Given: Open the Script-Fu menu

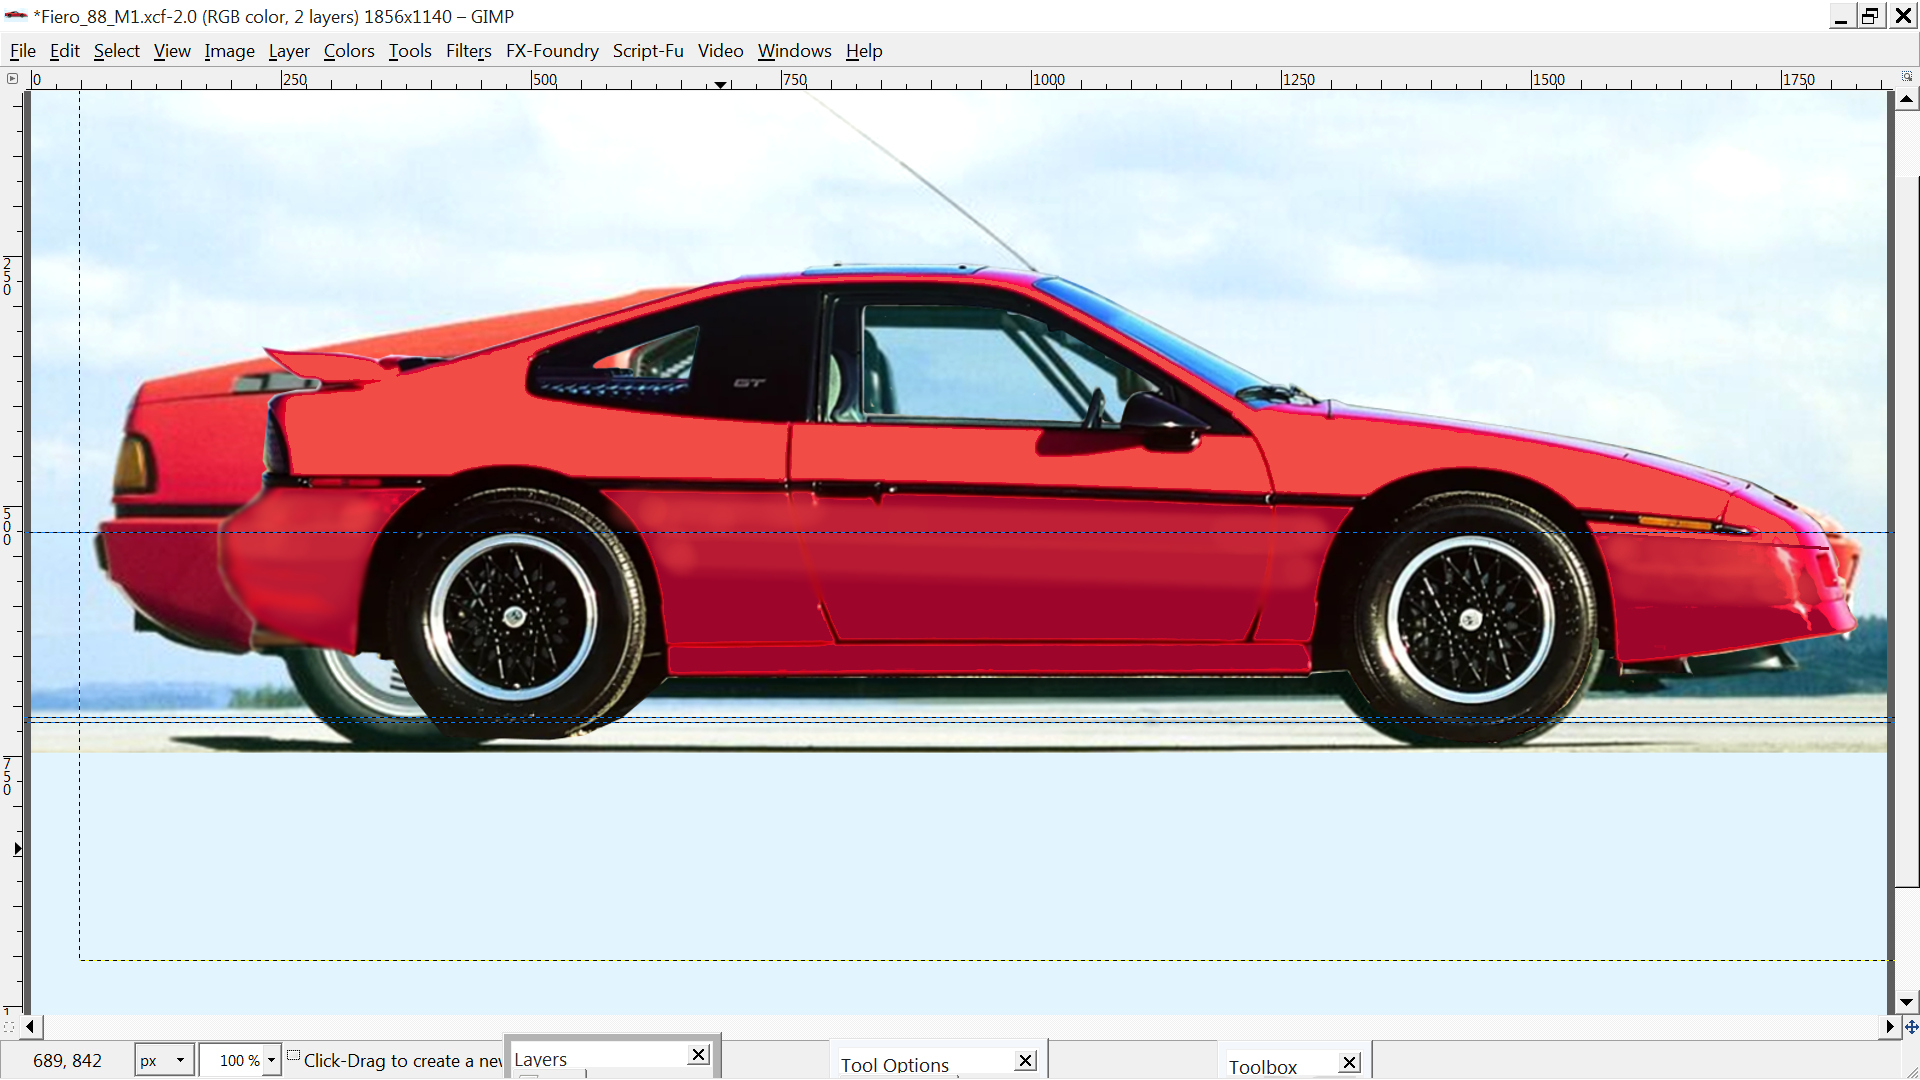Looking at the screenshot, I should pos(648,51).
